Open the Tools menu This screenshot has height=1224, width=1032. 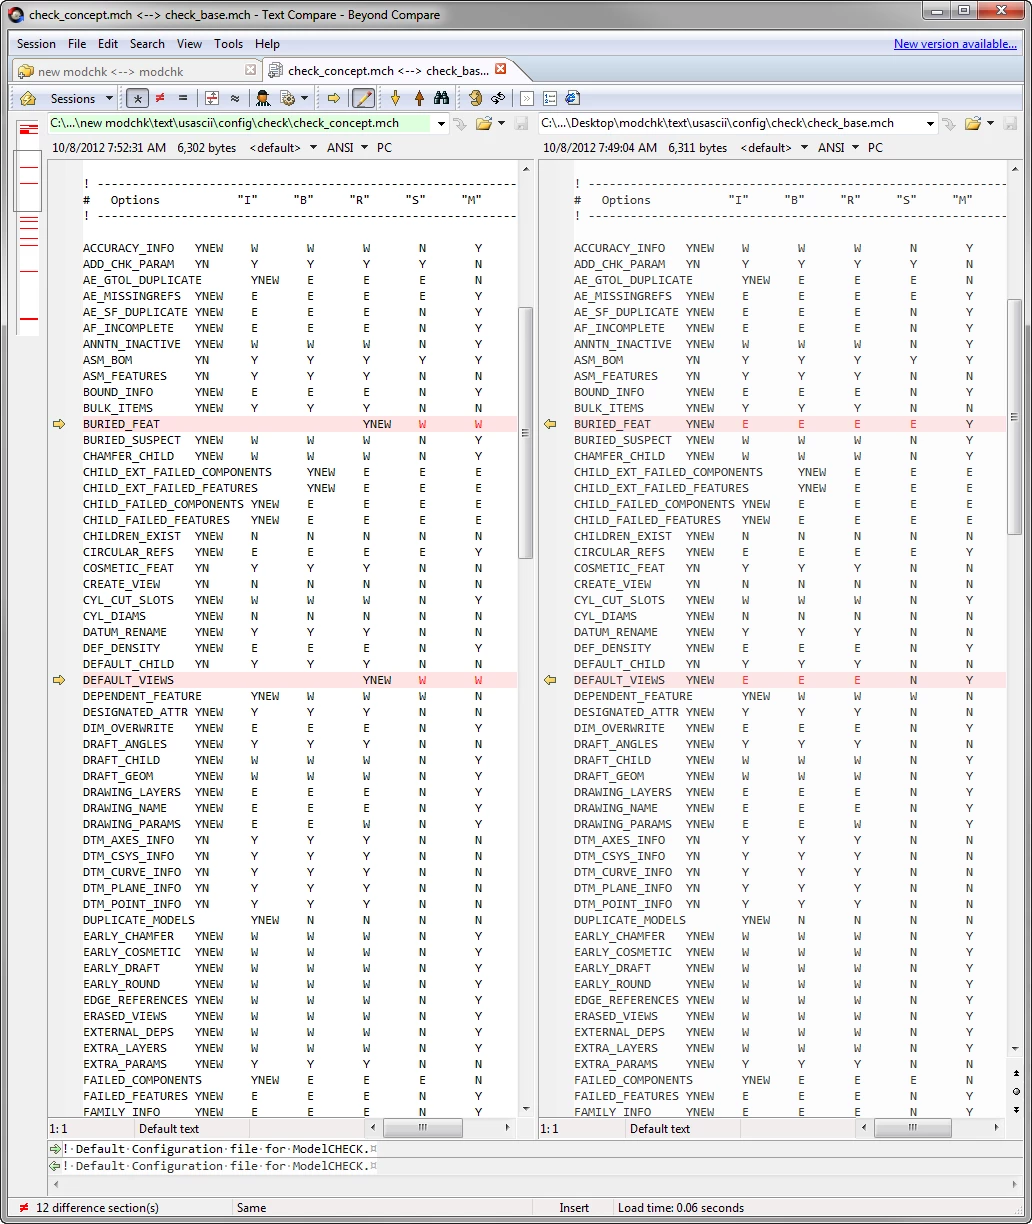click(x=228, y=44)
